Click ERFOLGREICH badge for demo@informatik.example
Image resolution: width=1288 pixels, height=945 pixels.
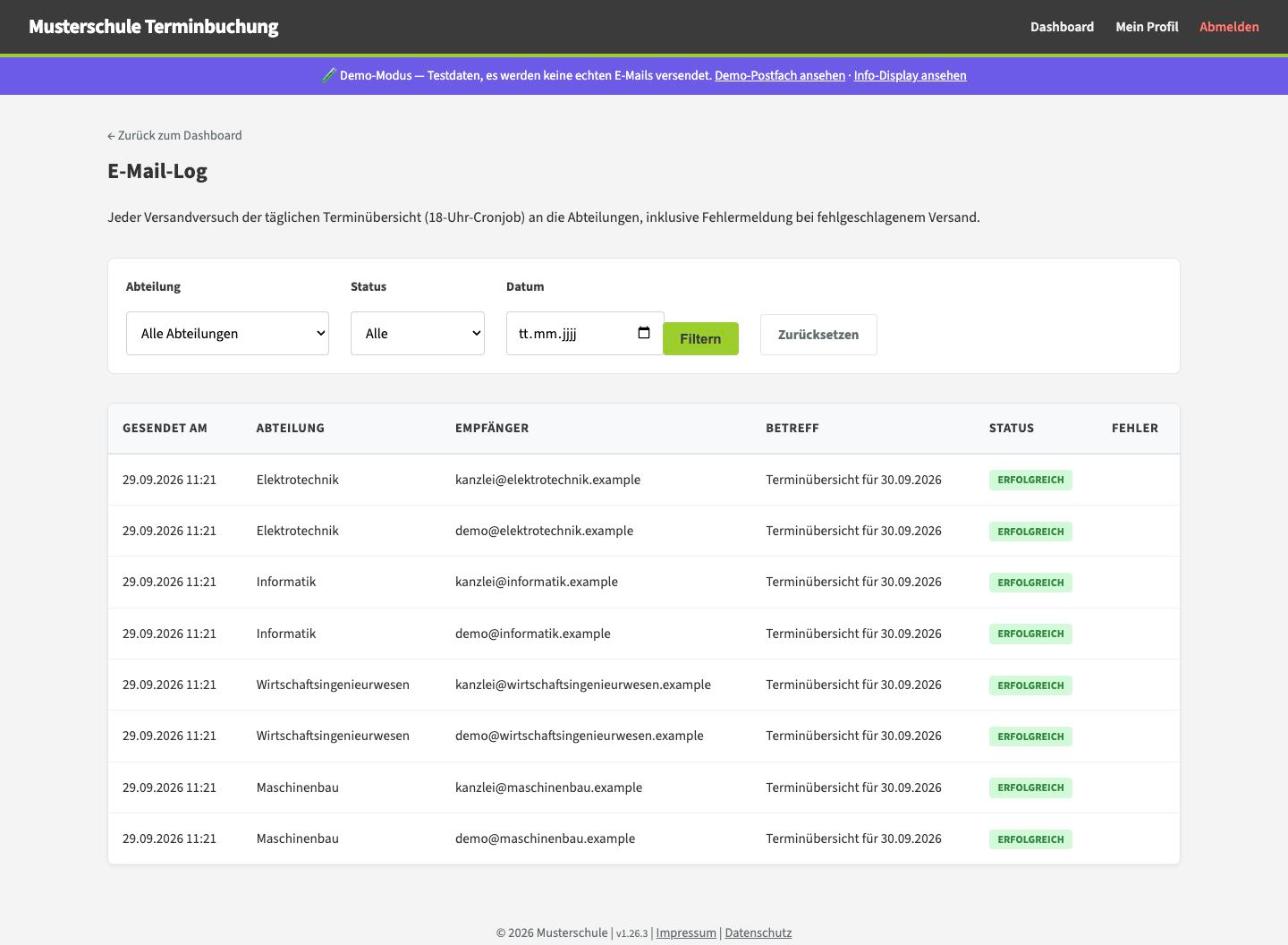pos(1031,634)
